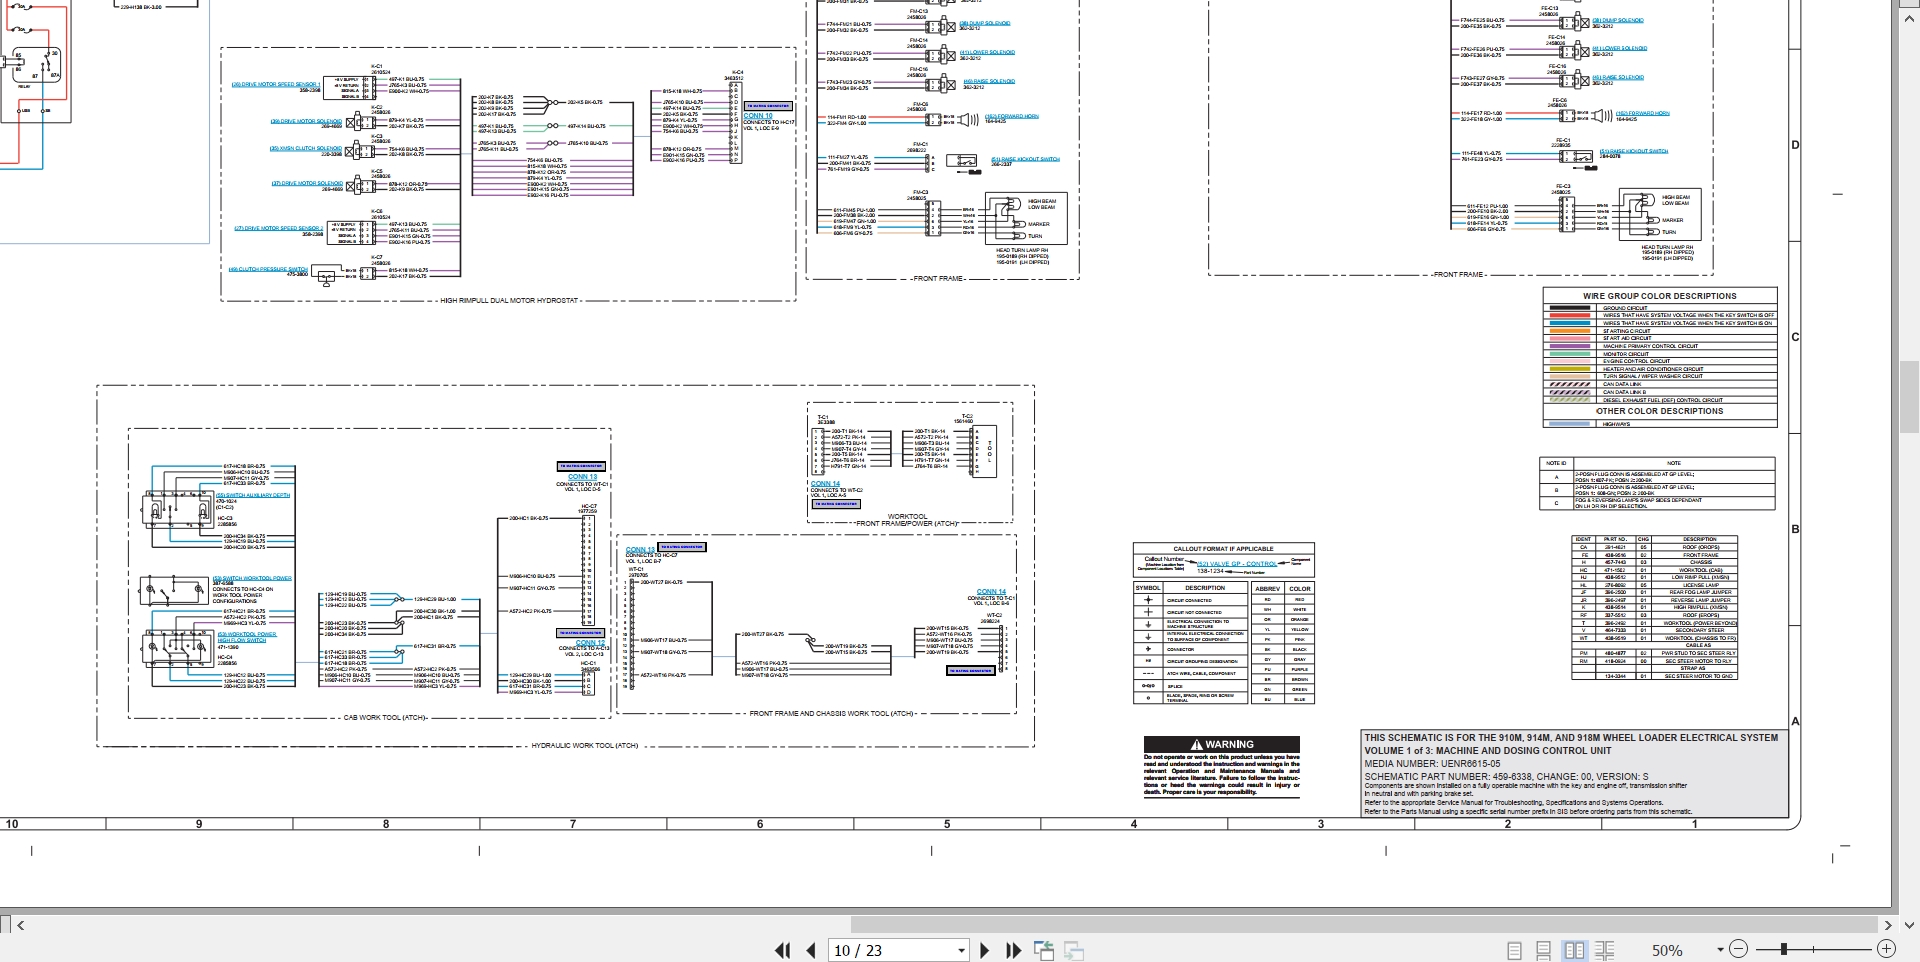Click the horizontal scrollbar right arrow
Image resolution: width=1920 pixels, height=962 pixels.
click(x=1888, y=925)
